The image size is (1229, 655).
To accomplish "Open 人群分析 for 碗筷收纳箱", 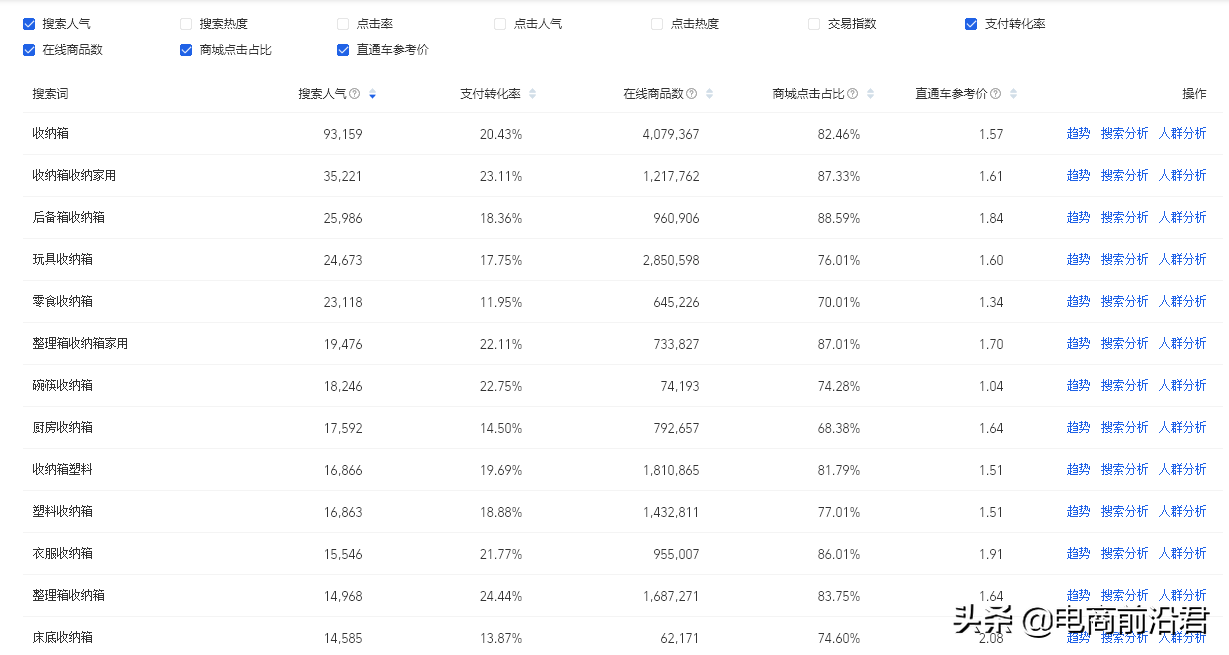I will 1183,384.
